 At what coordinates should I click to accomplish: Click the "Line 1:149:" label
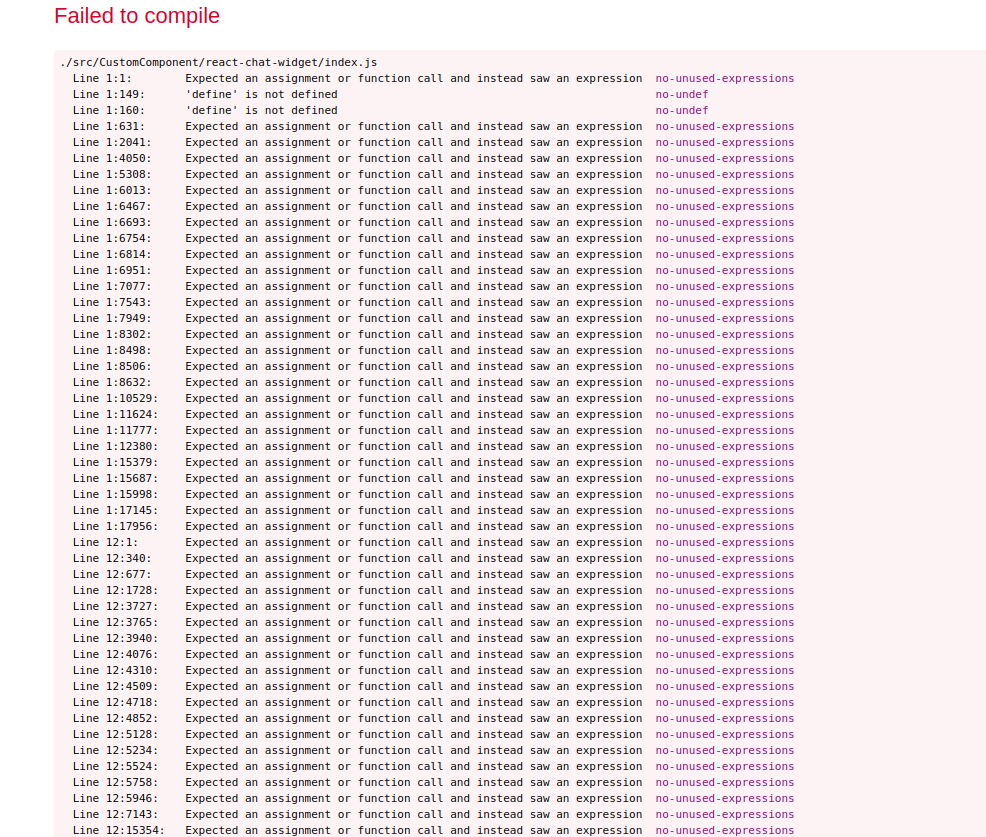pos(109,94)
